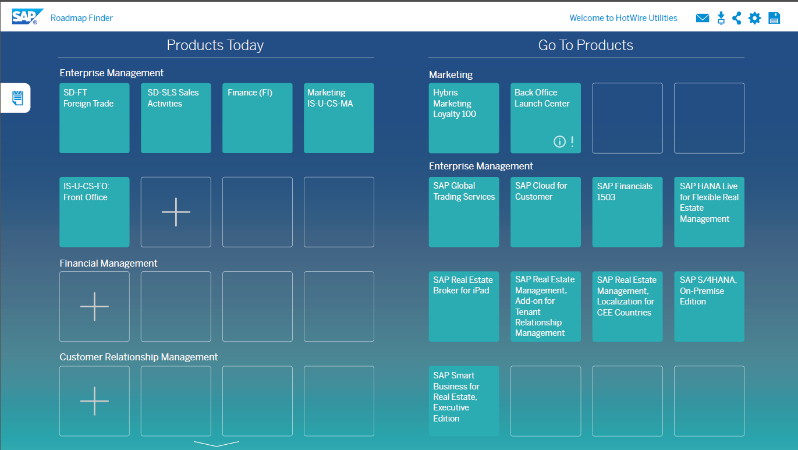Screen dimensions: 798x450
Task: Save roadmap using floppy disk icon
Action: [x=773, y=18]
